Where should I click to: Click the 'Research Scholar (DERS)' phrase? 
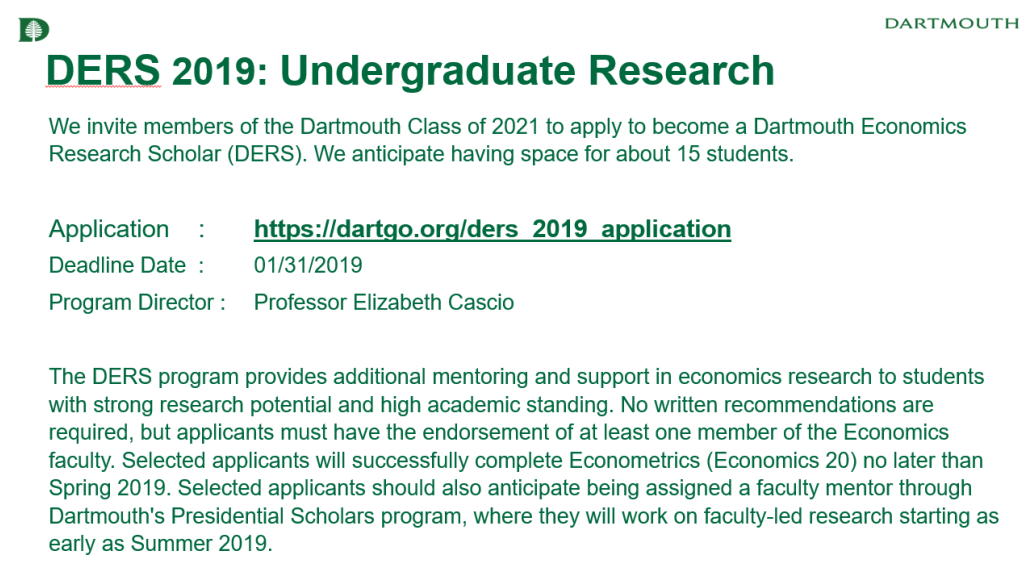(178, 154)
